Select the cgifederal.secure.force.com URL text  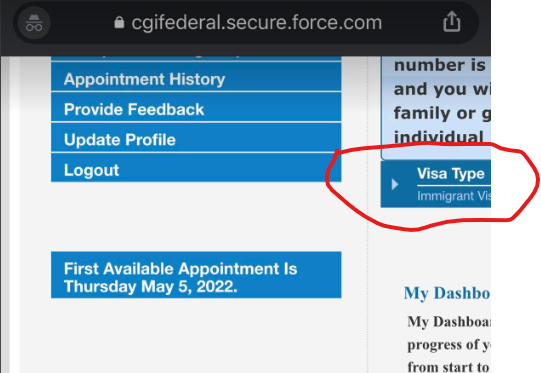257,23
